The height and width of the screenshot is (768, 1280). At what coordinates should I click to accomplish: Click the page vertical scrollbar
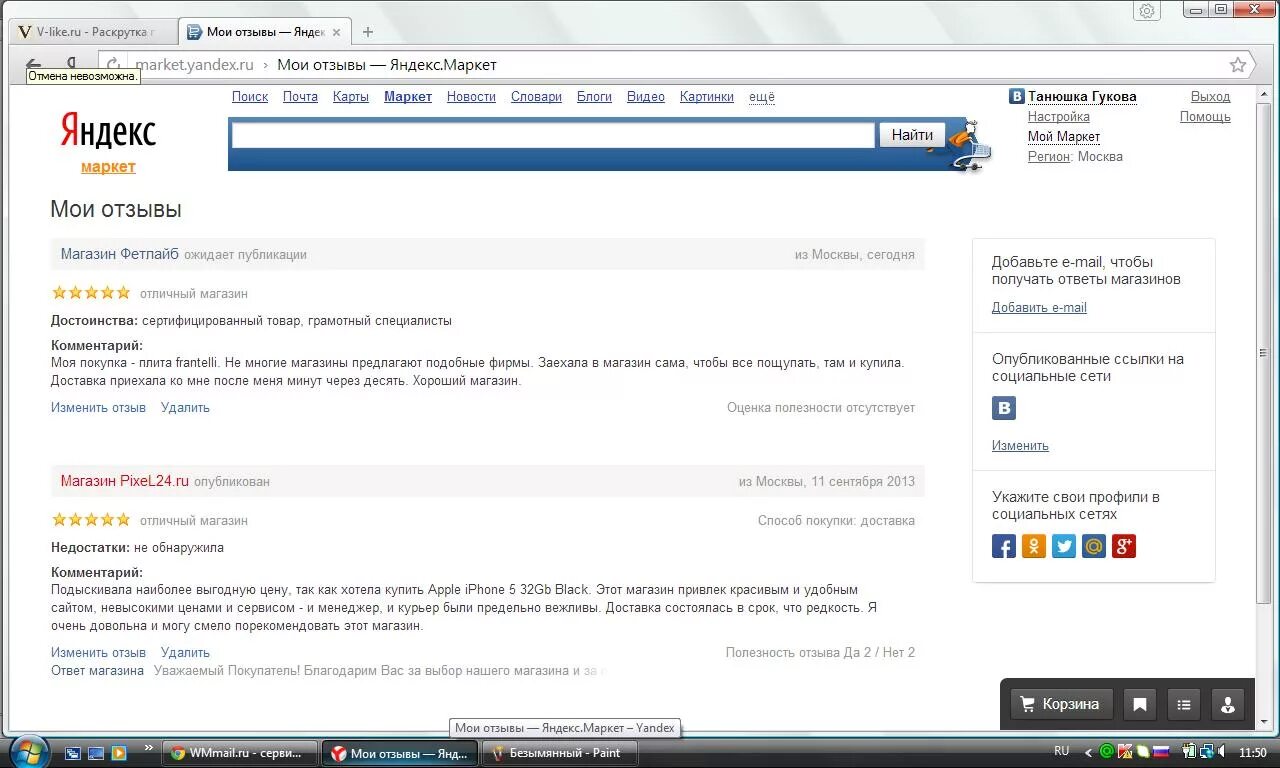1263,353
